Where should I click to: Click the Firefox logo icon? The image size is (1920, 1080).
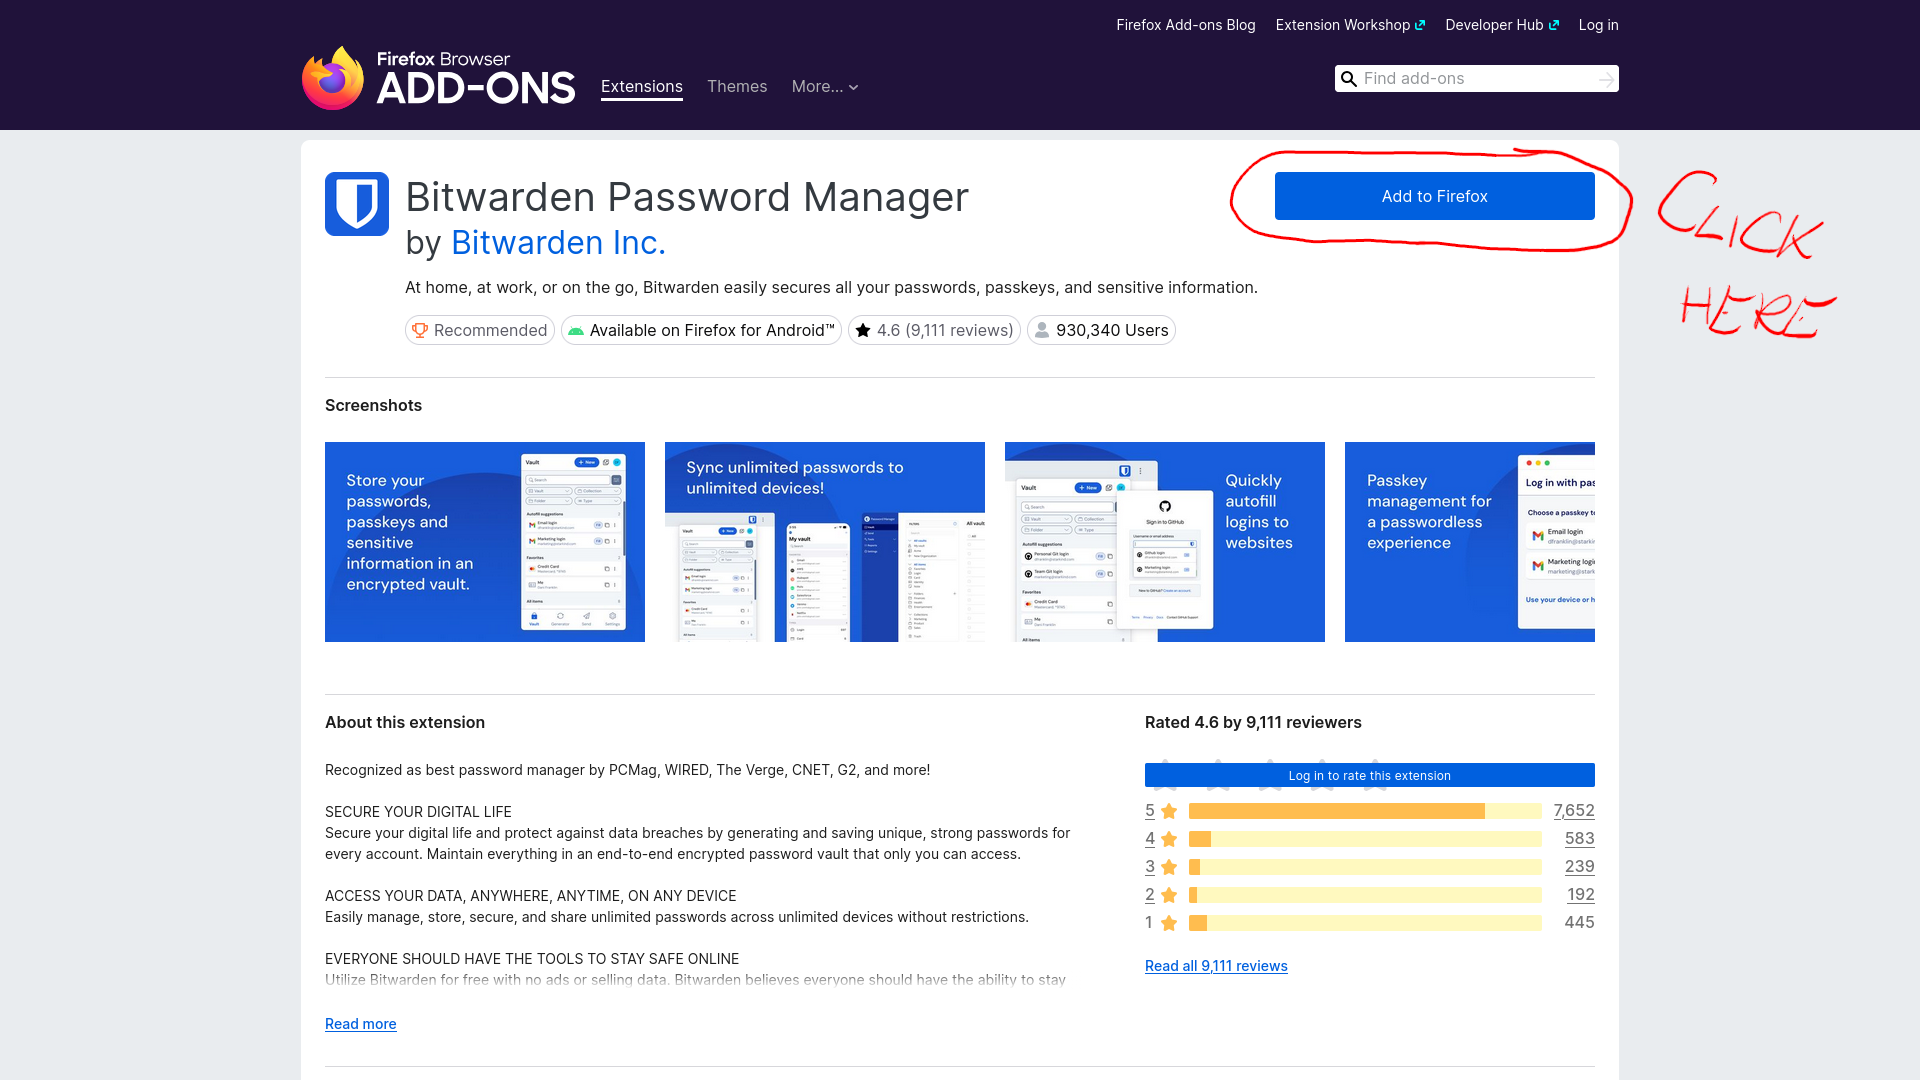[x=333, y=78]
